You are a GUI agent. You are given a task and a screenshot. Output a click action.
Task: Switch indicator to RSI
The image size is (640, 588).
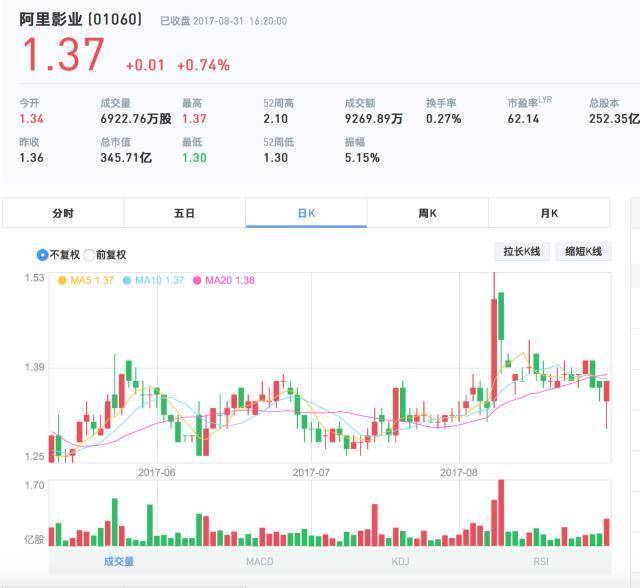[x=541, y=561]
